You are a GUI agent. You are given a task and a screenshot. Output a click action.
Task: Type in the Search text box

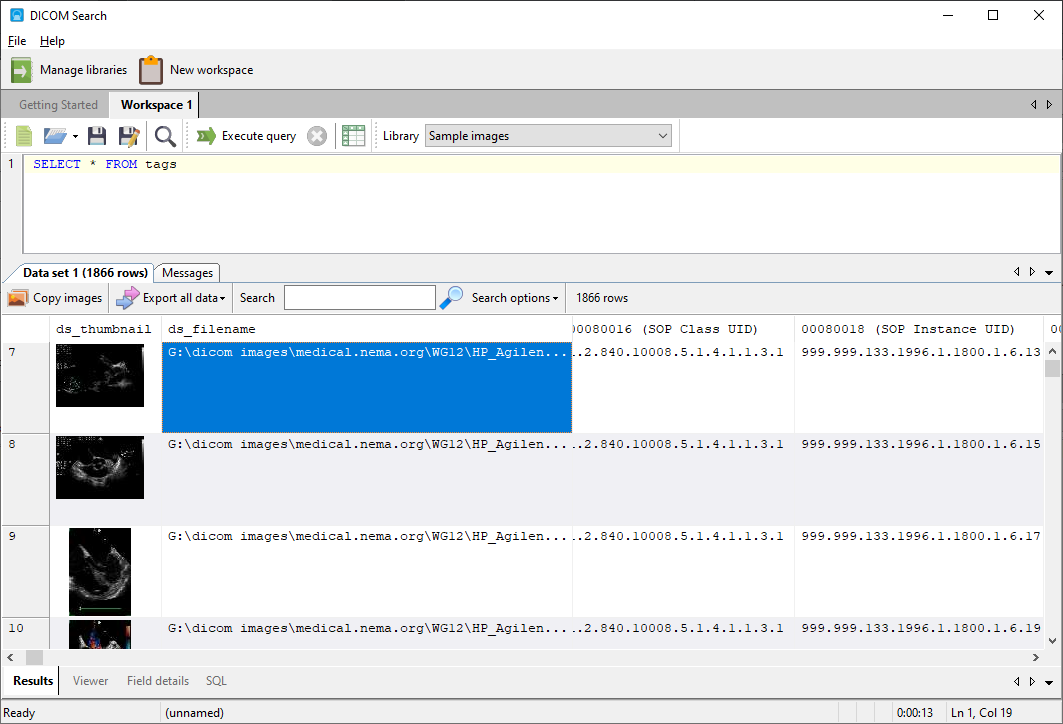tap(359, 297)
